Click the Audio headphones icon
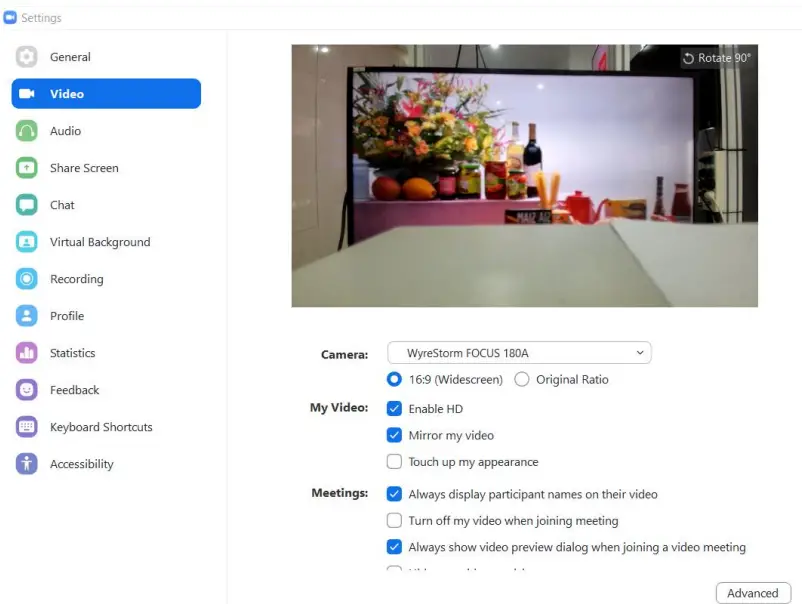 tap(27, 131)
